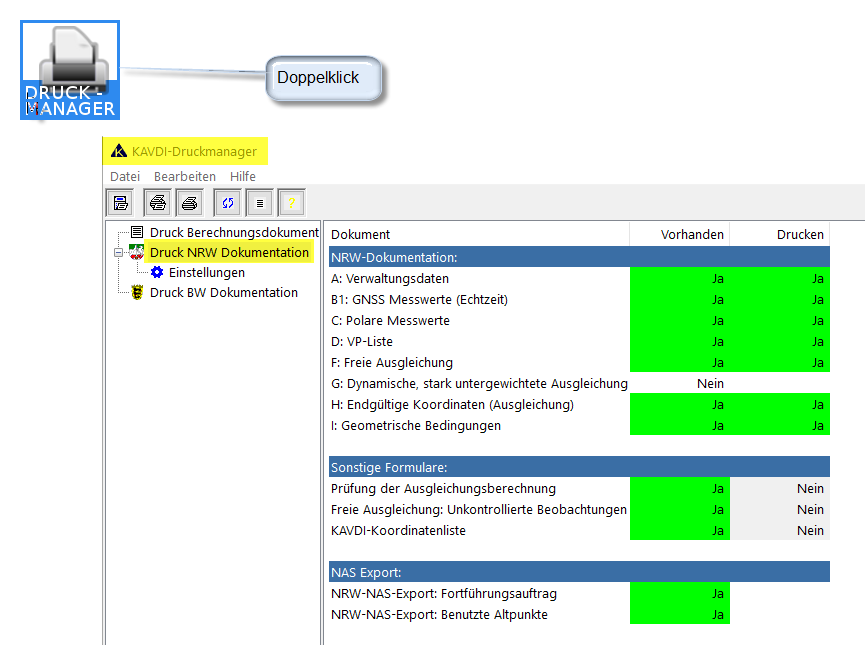Viewport: 865px width, 645px height.
Task: Click Vorhanden Ja for Prüfung der Ausgleichungsberechnung
Action: click(680, 488)
